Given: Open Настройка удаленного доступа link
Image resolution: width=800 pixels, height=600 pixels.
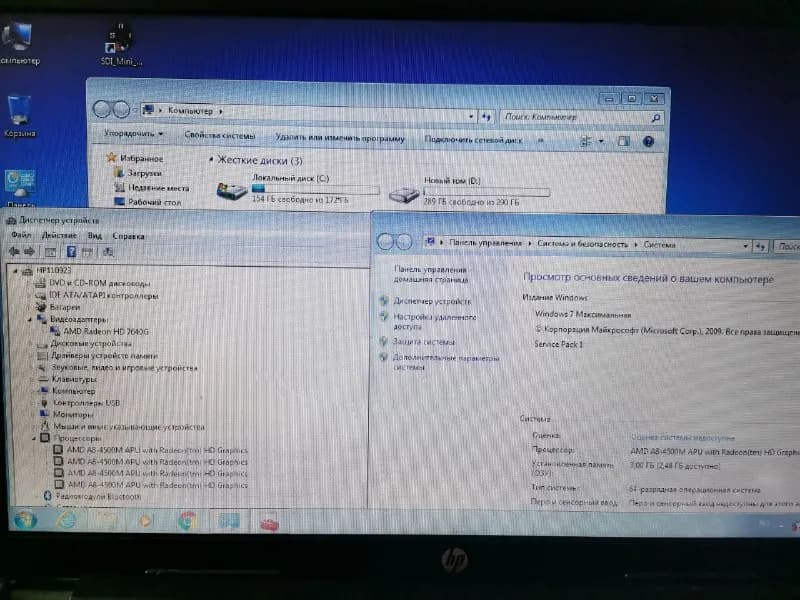Looking at the screenshot, I should click(434, 321).
